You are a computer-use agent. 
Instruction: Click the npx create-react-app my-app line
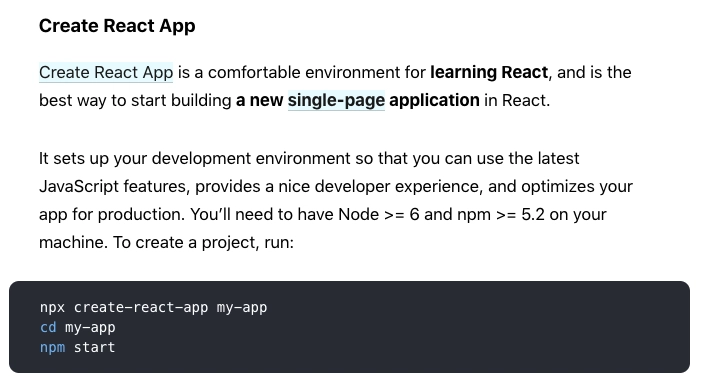coord(153,308)
